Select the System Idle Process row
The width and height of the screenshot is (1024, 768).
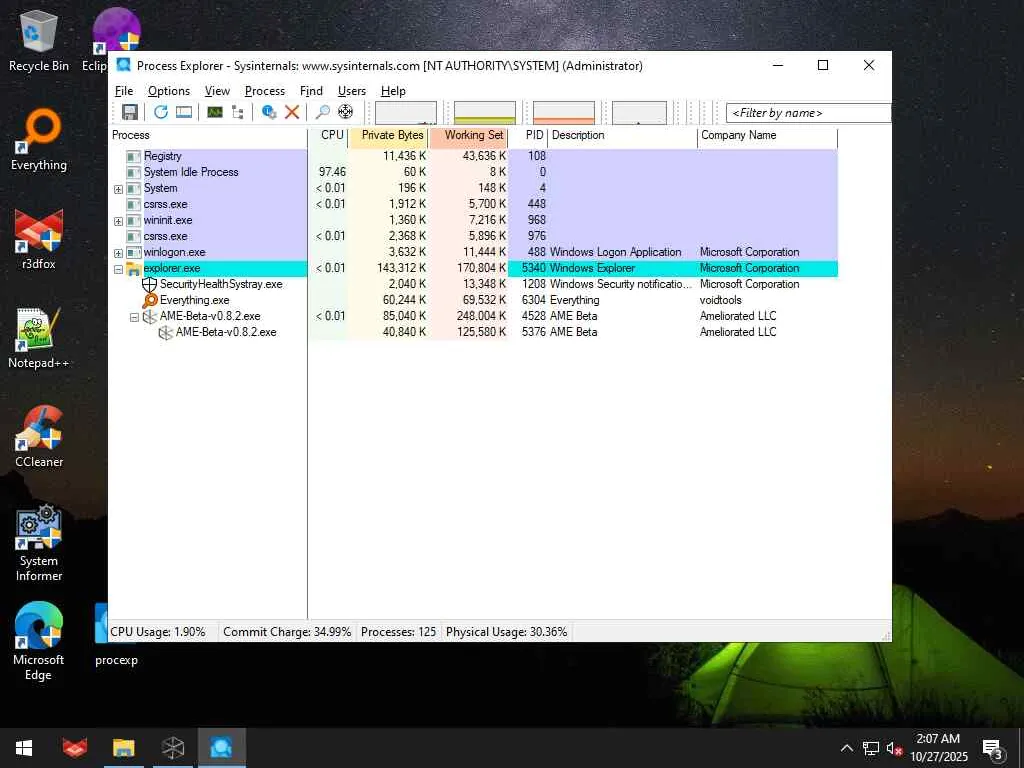tap(473, 172)
